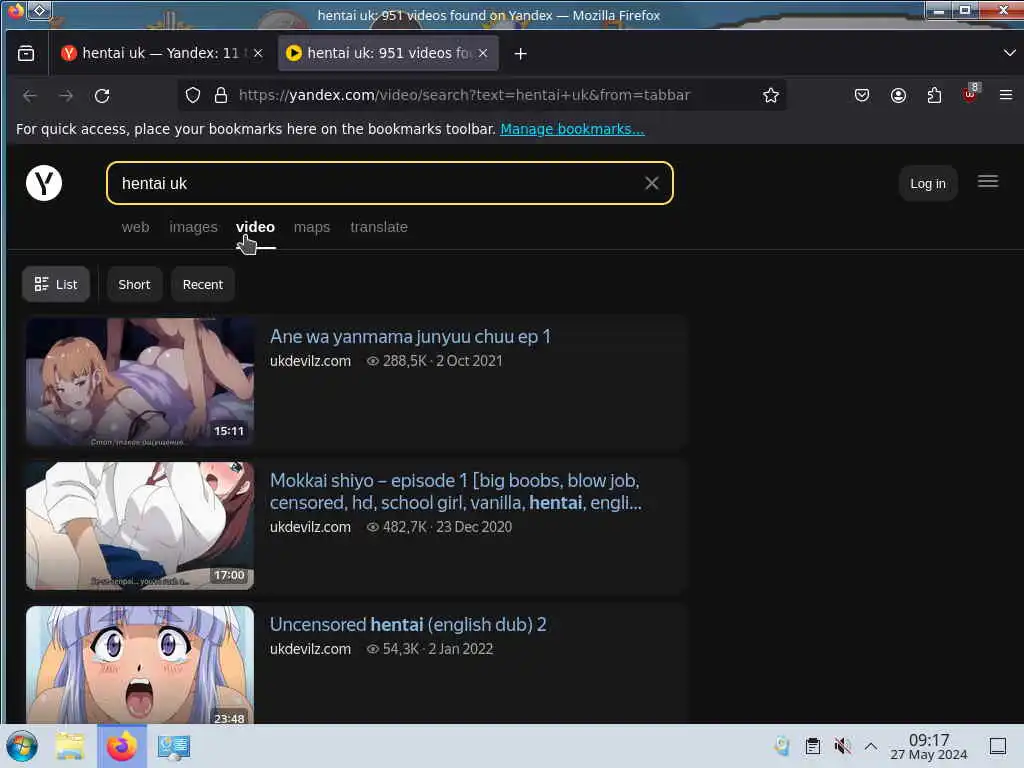This screenshot has width=1024, height=768.
Task: Open the Firefox account menu
Action: [898, 95]
